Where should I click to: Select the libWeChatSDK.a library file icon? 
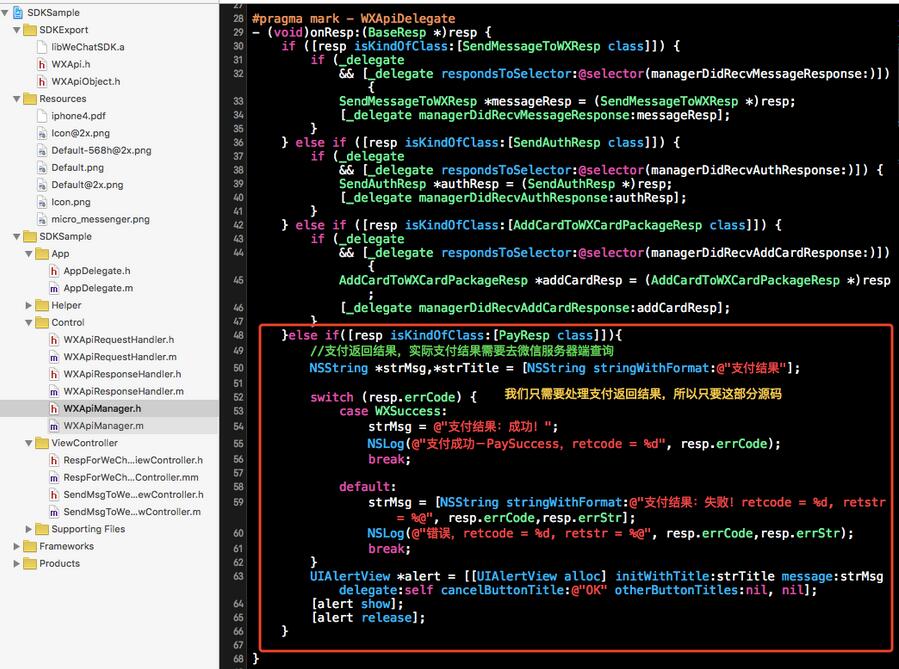pyautogui.click(x=42, y=47)
